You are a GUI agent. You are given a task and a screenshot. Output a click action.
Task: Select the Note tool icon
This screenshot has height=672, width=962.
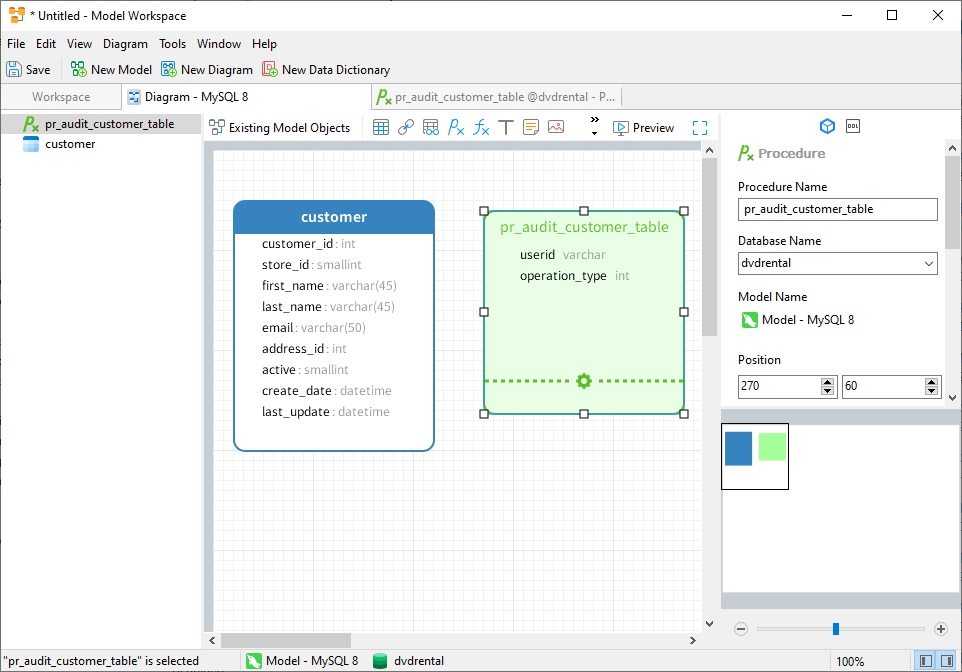point(531,127)
